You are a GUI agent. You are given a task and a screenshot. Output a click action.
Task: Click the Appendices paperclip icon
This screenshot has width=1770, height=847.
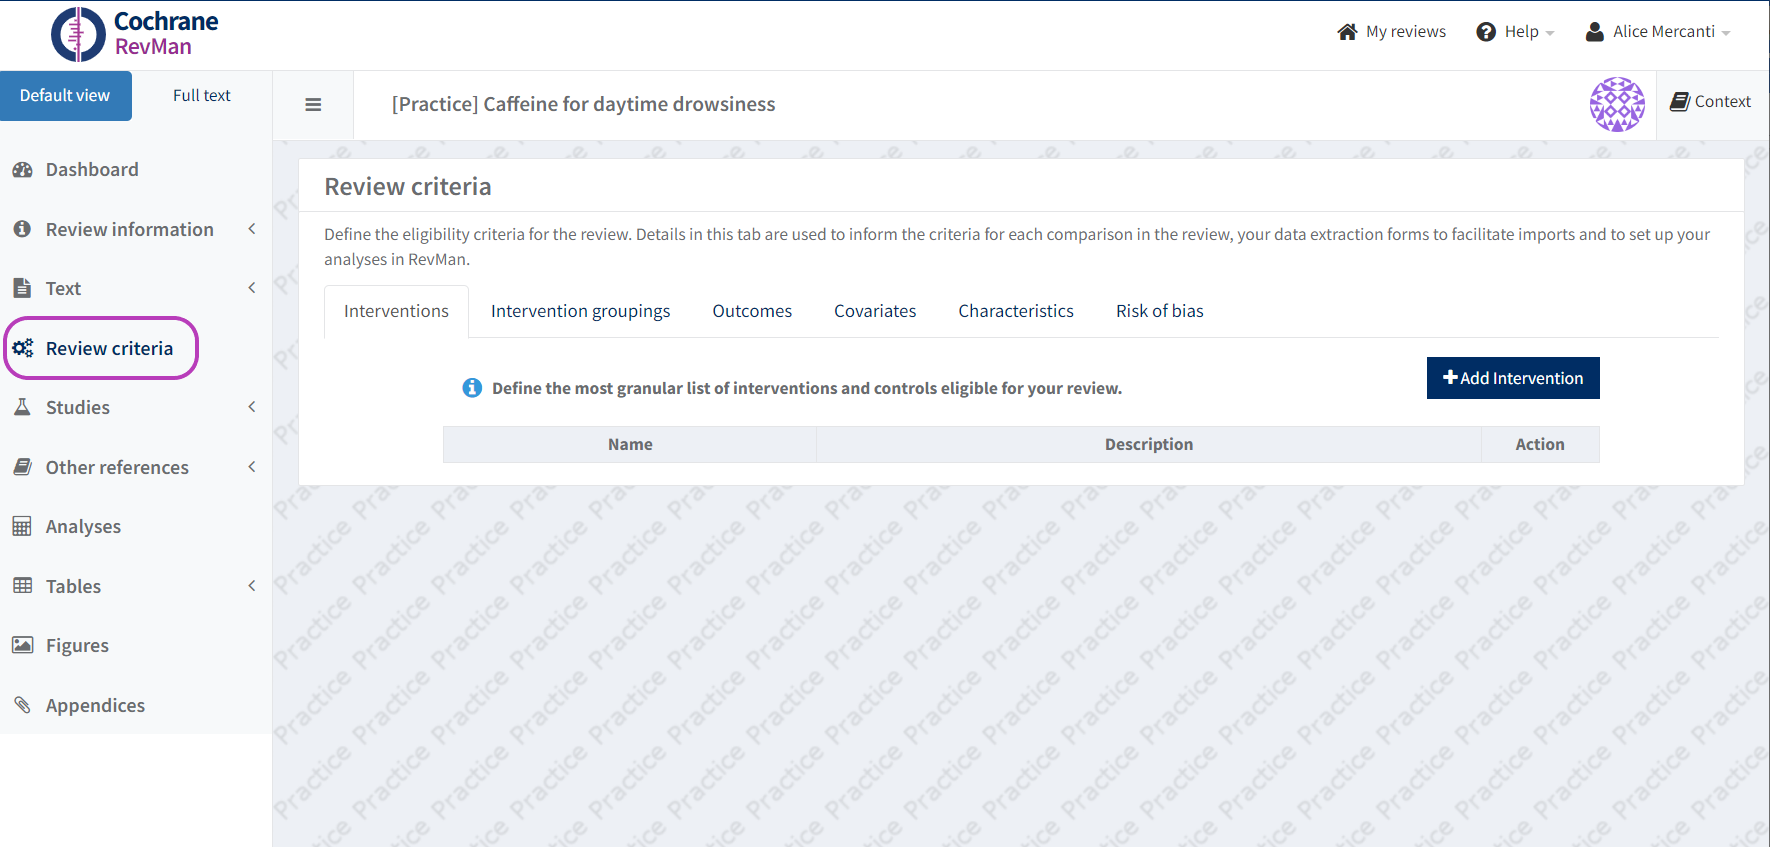tap(22, 705)
